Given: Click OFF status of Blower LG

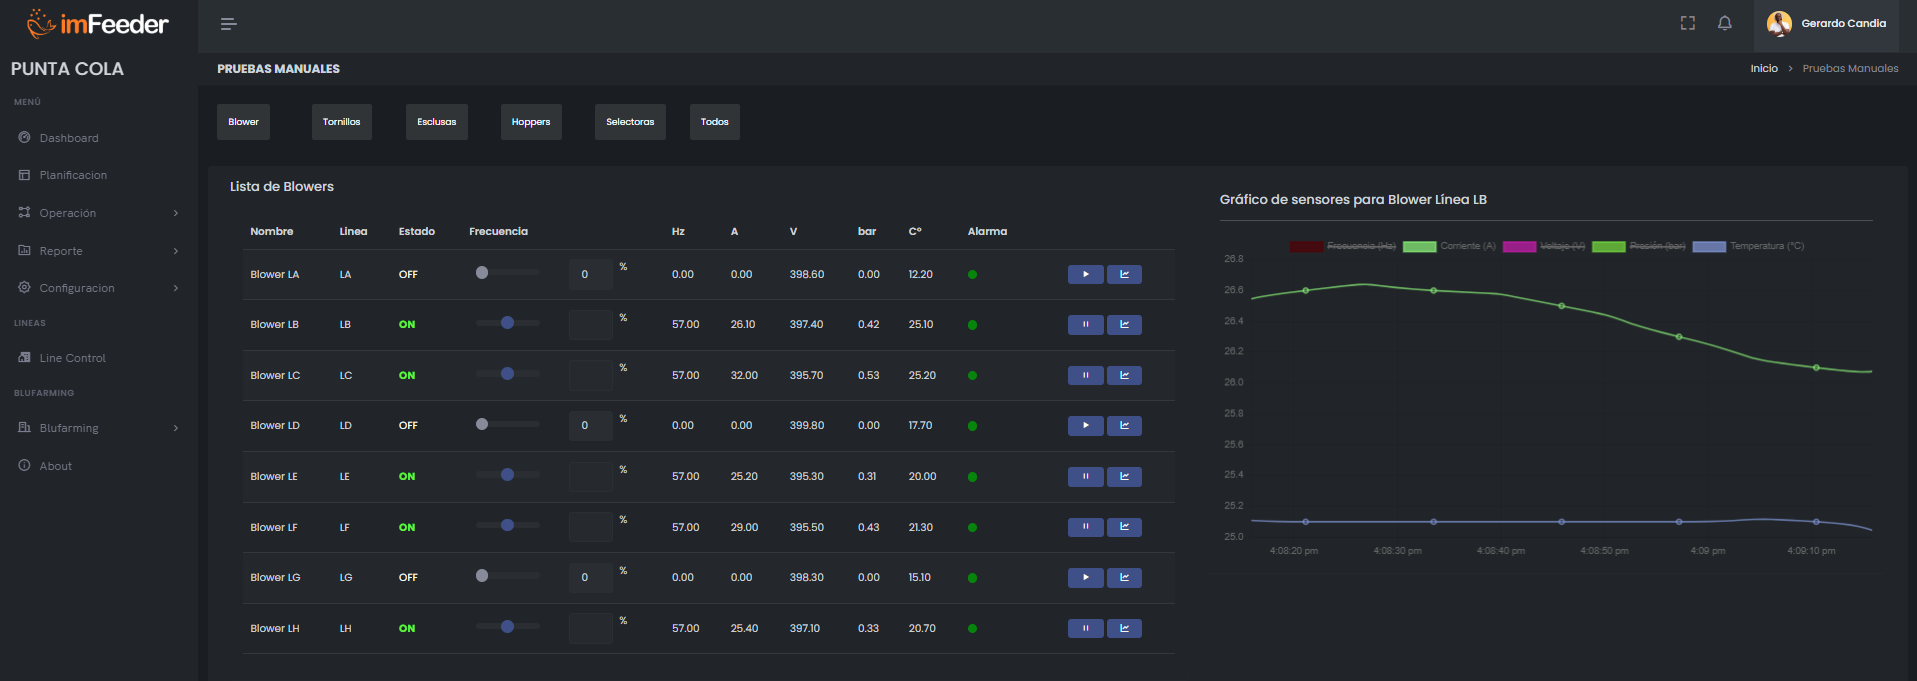Looking at the screenshot, I should pos(408,578).
